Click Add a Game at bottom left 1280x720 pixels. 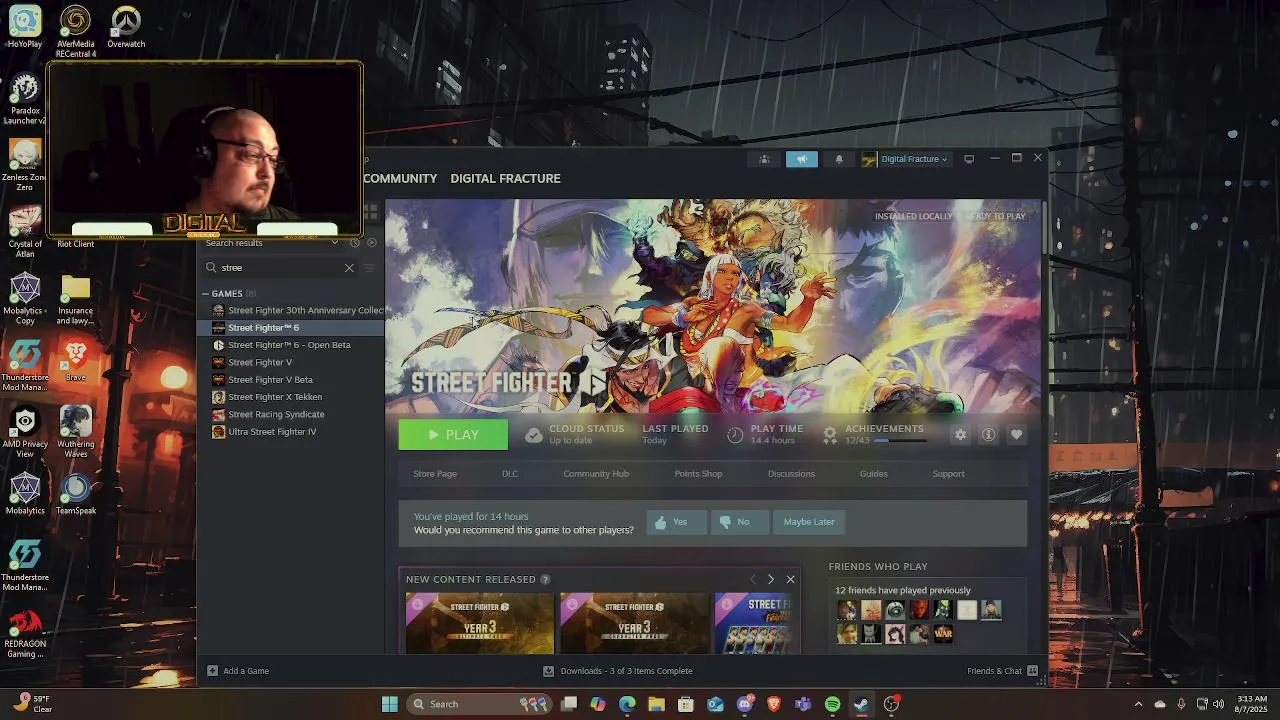point(238,671)
